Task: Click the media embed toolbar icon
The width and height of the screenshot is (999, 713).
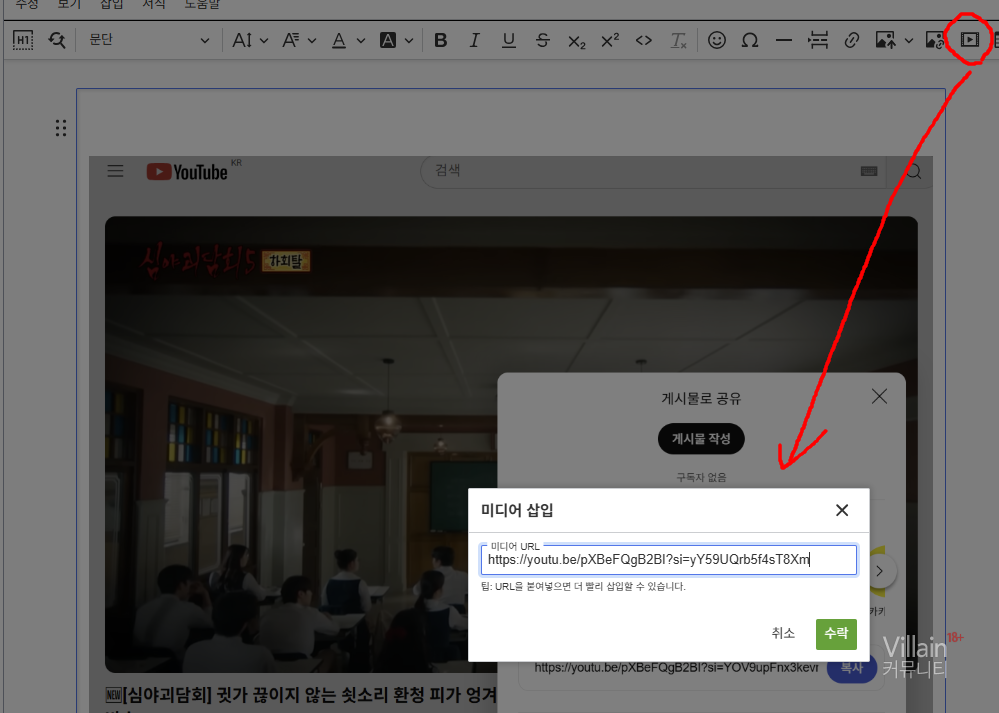Action: (x=969, y=40)
